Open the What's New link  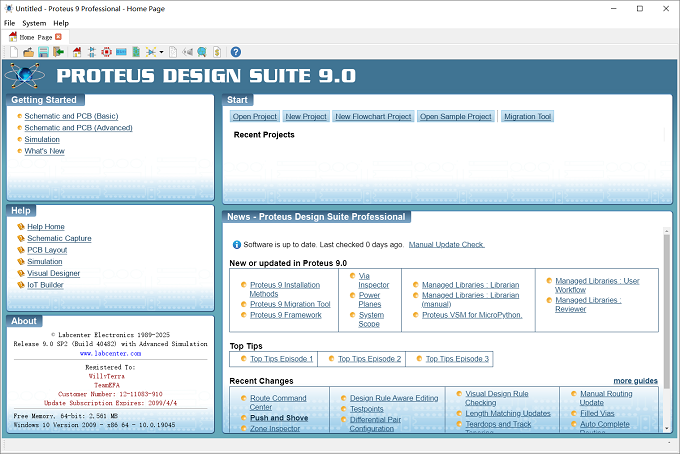(45, 151)
